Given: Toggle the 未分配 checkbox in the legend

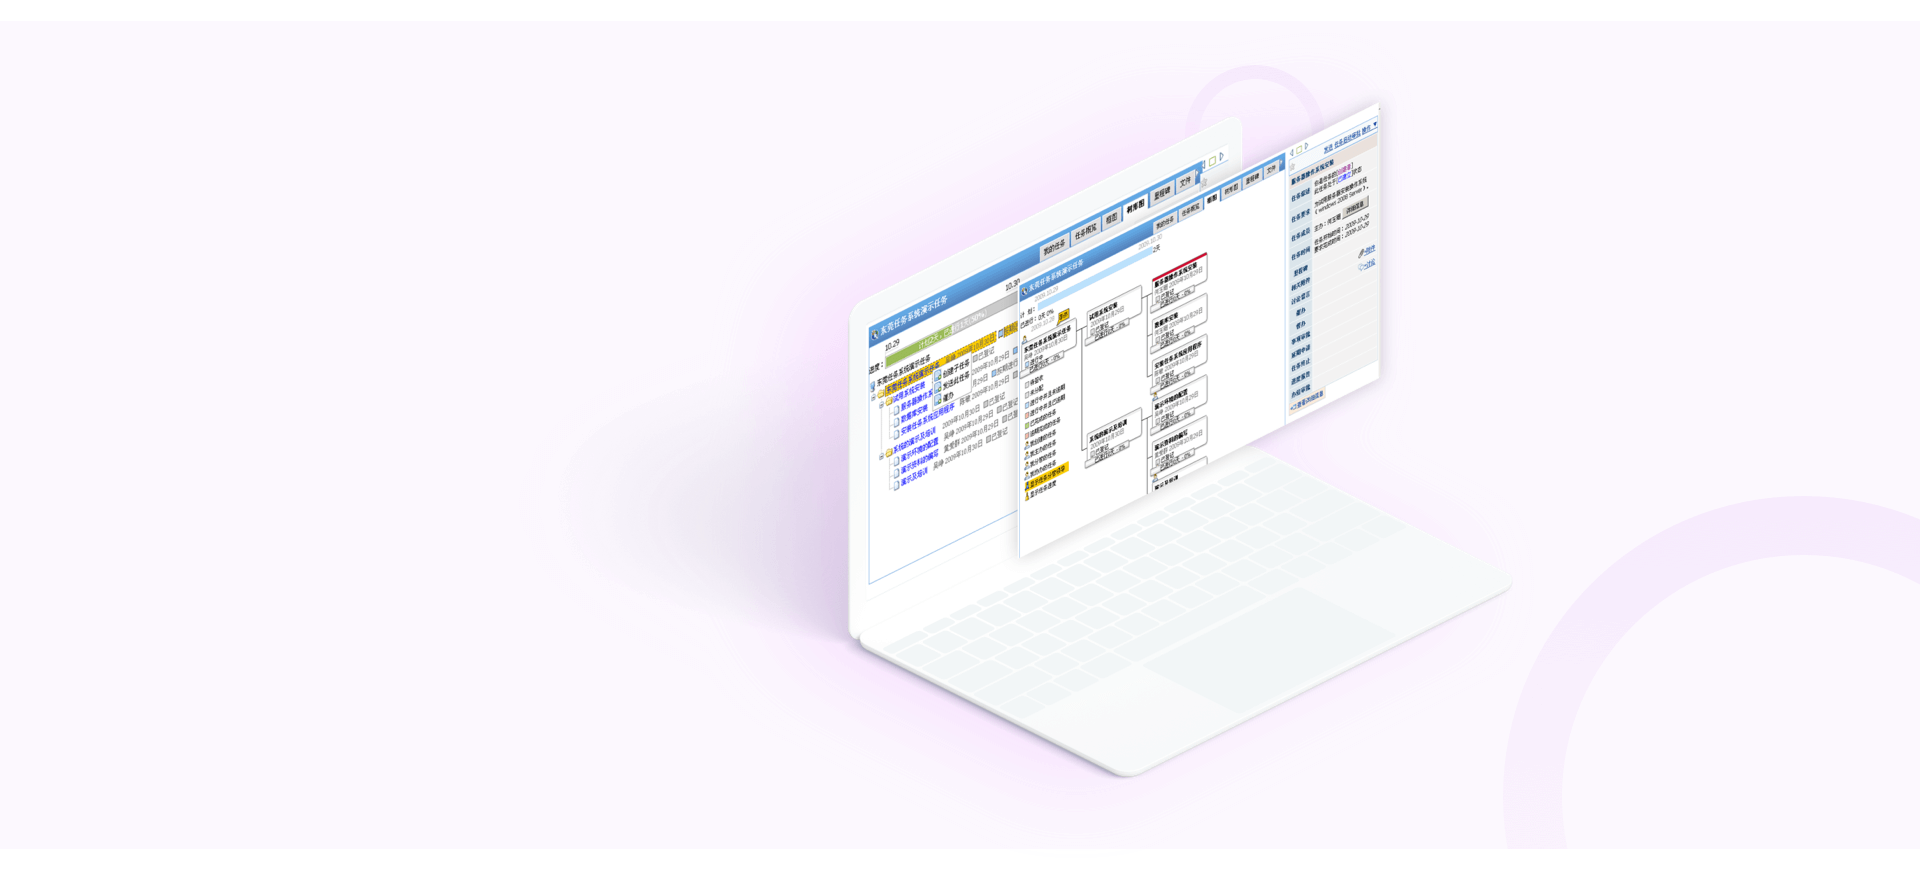Looking at the screenshot, I should 1028,391.
